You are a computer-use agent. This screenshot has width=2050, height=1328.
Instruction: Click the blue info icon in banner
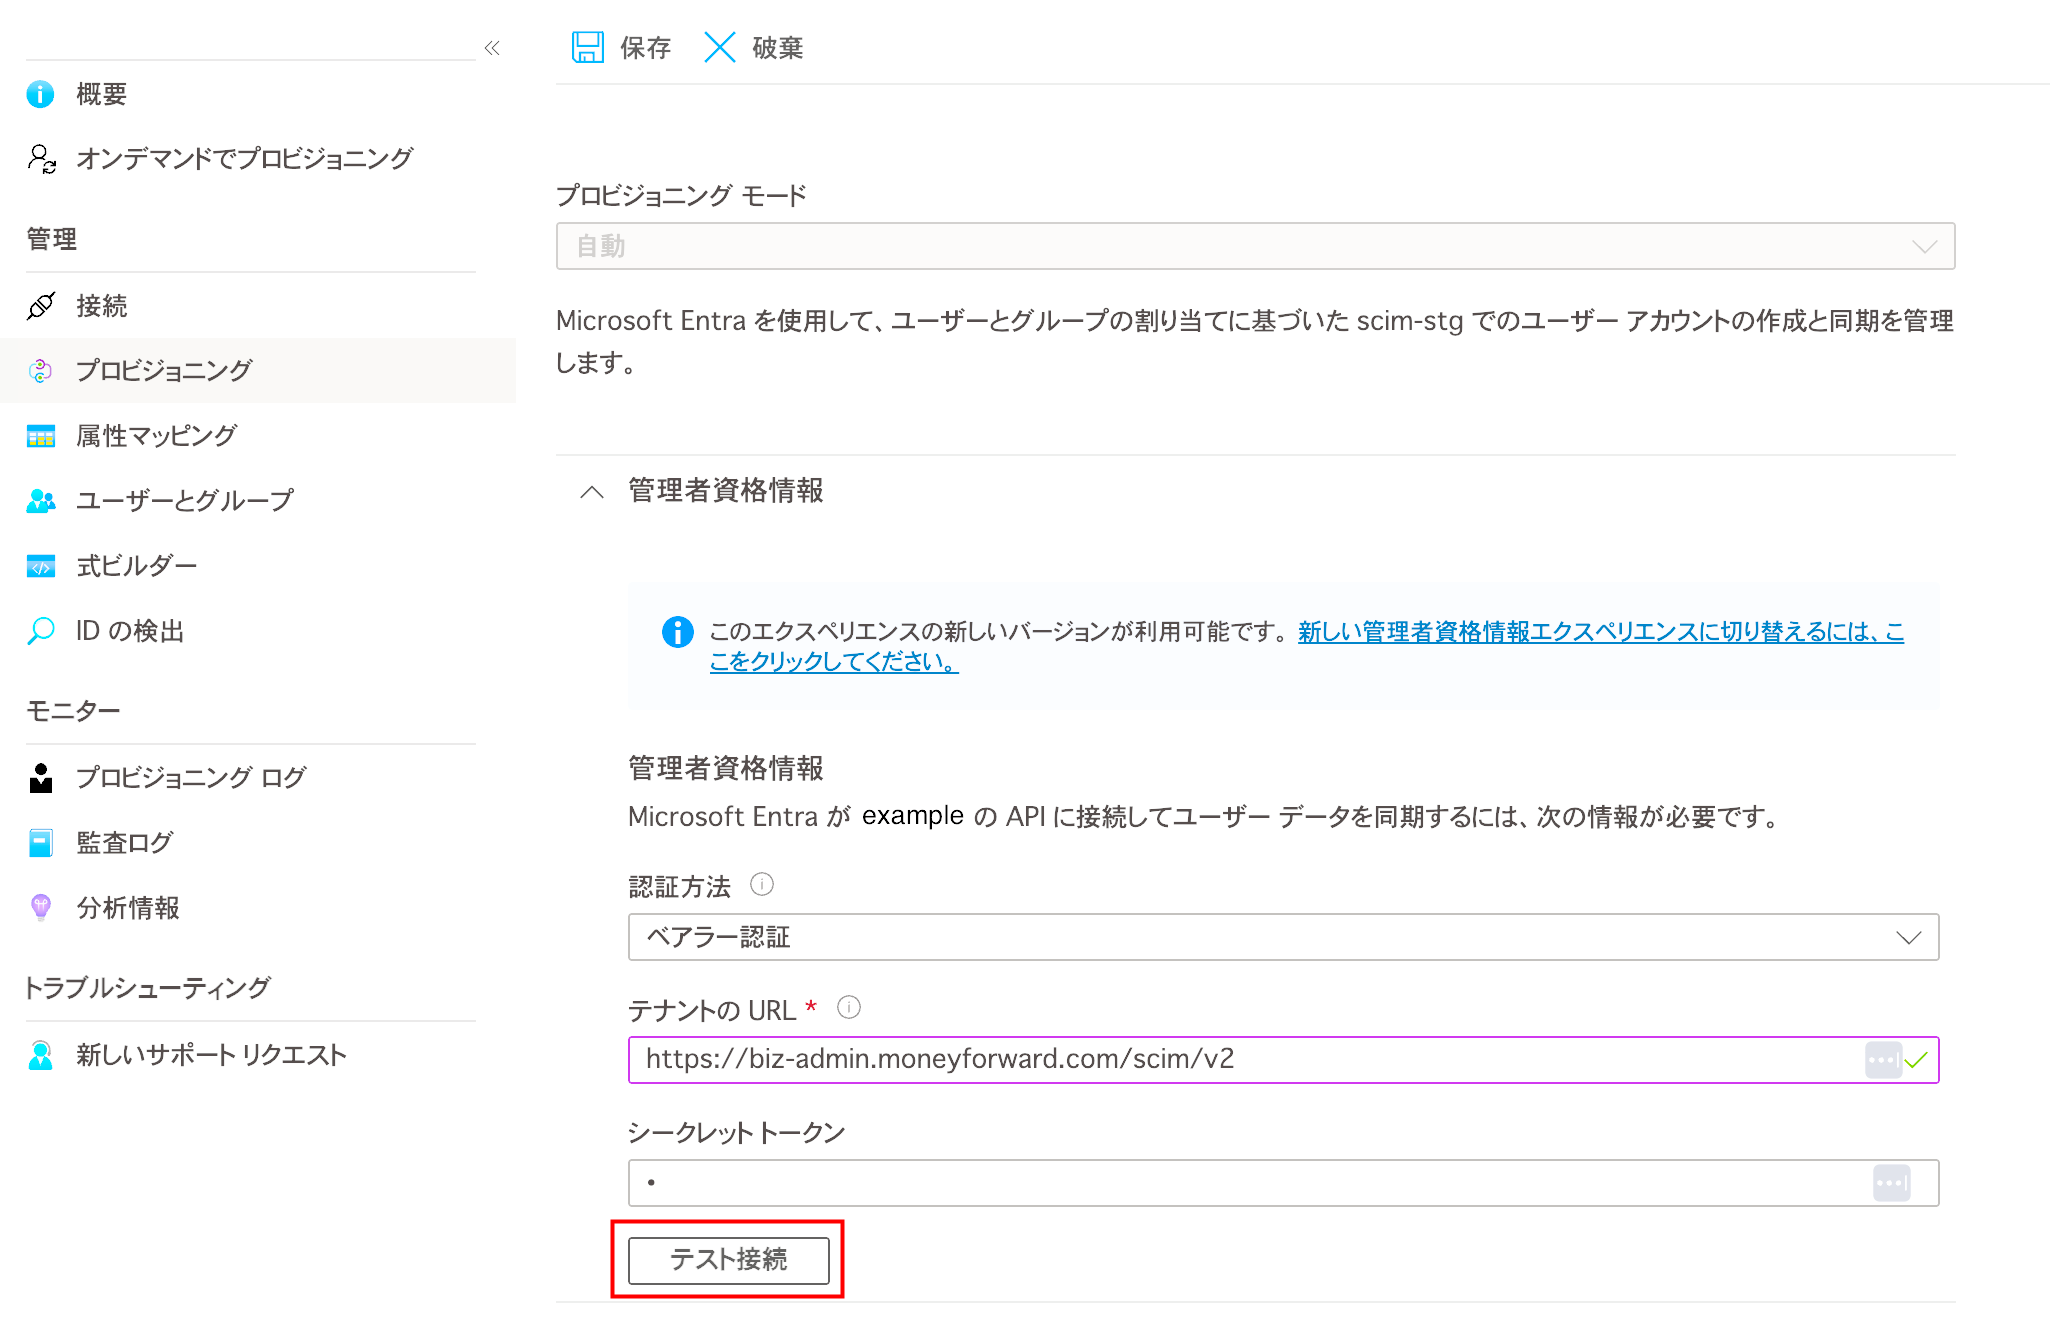tap(678, 632)
